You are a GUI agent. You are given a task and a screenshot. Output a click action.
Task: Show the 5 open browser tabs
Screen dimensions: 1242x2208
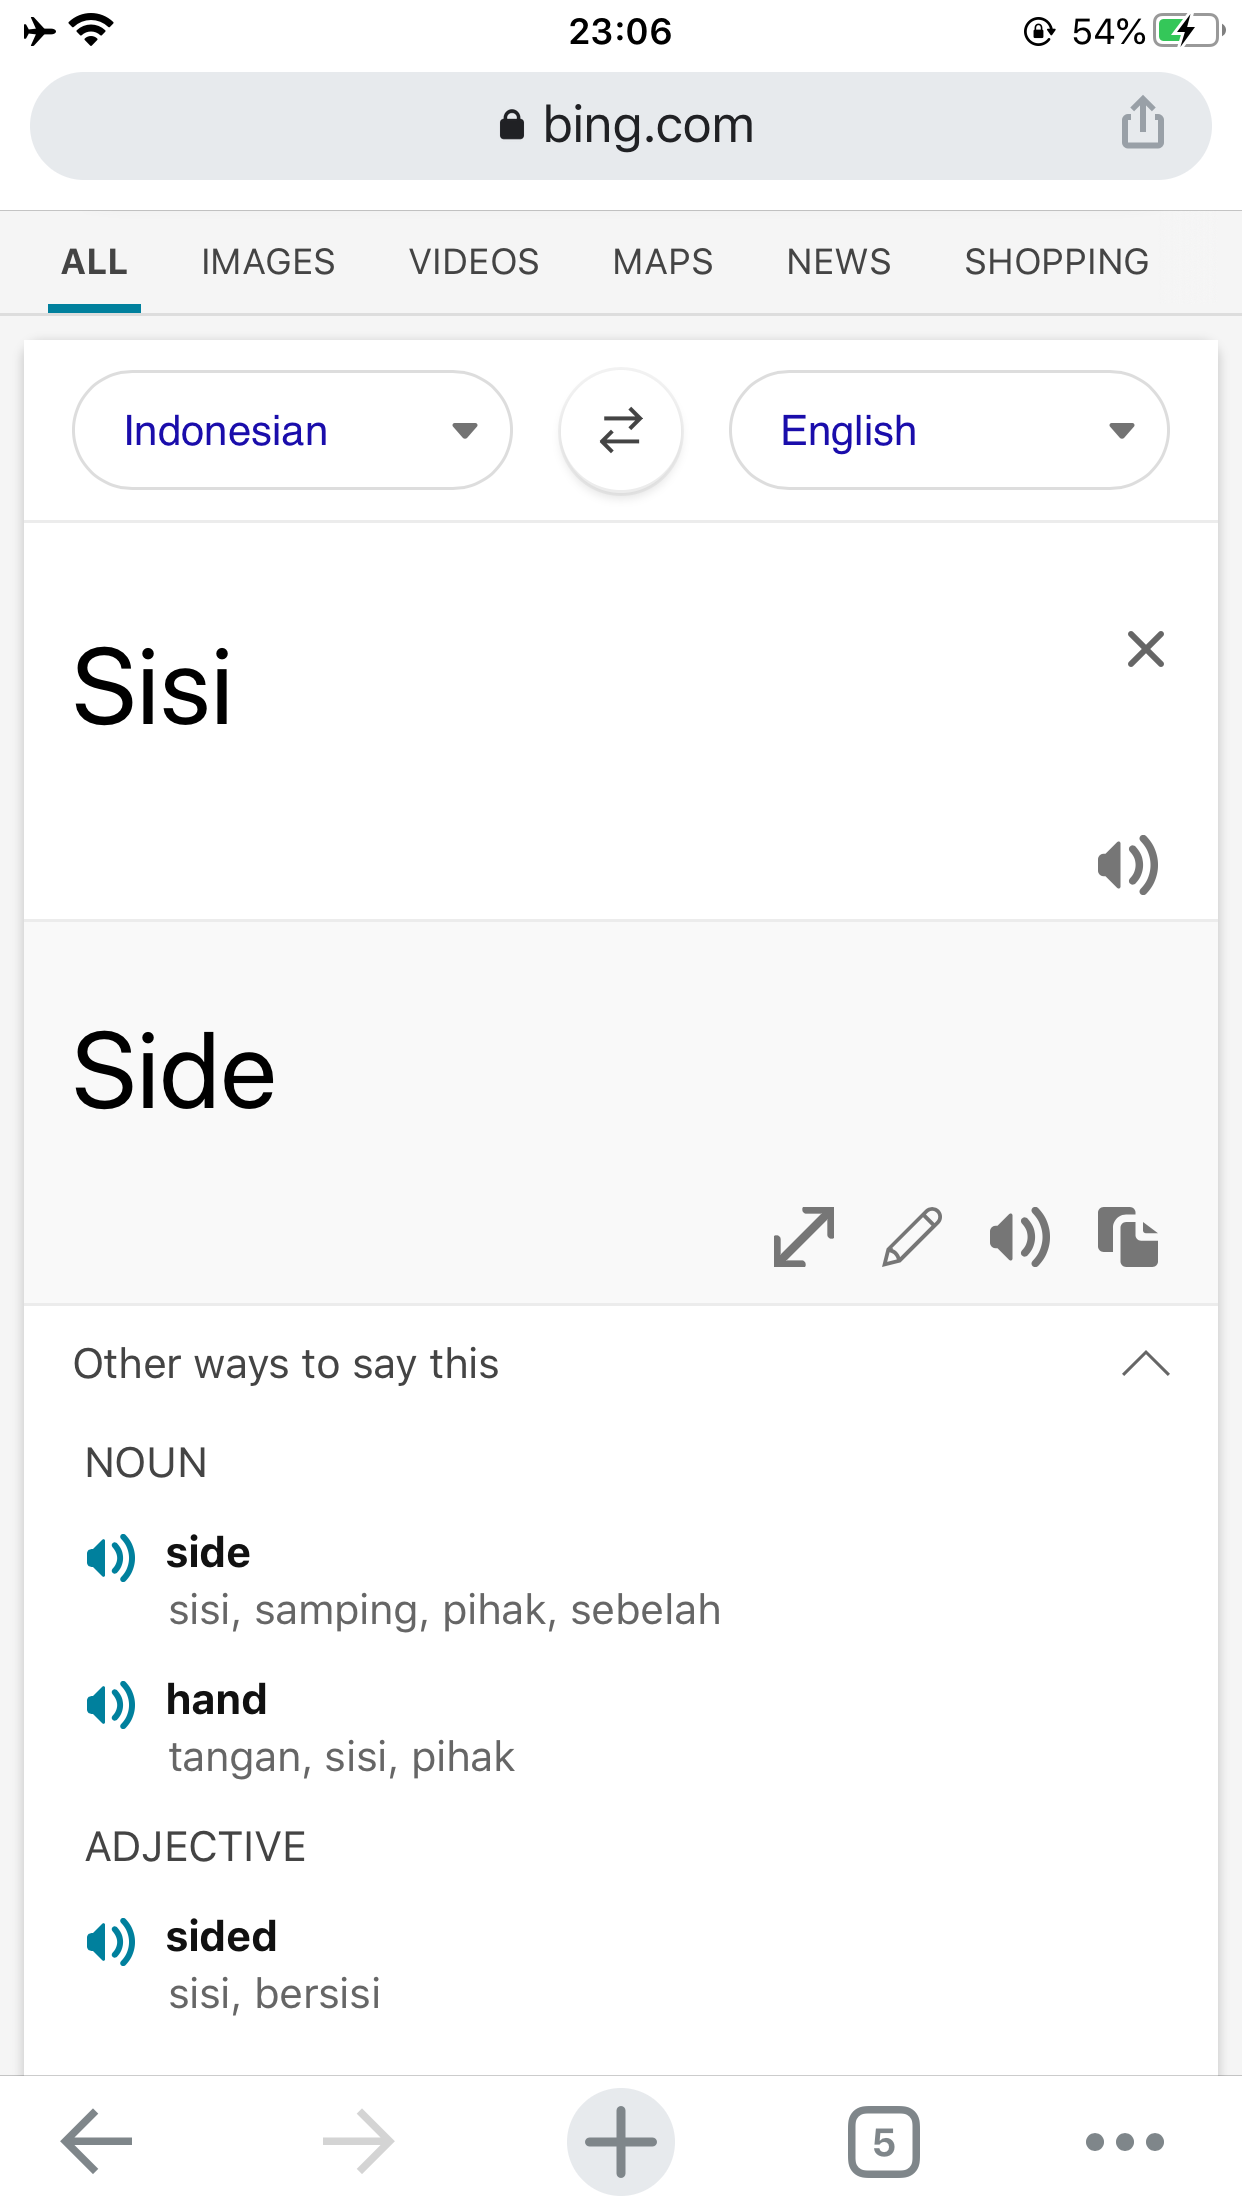pos(883,2141)
